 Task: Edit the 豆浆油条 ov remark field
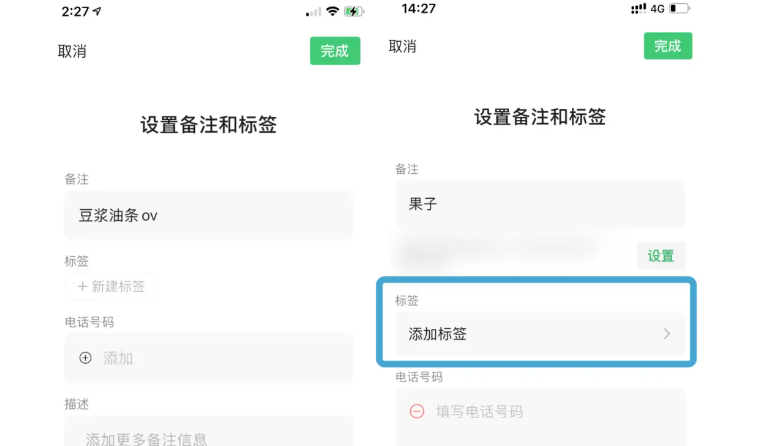point(209,215)
